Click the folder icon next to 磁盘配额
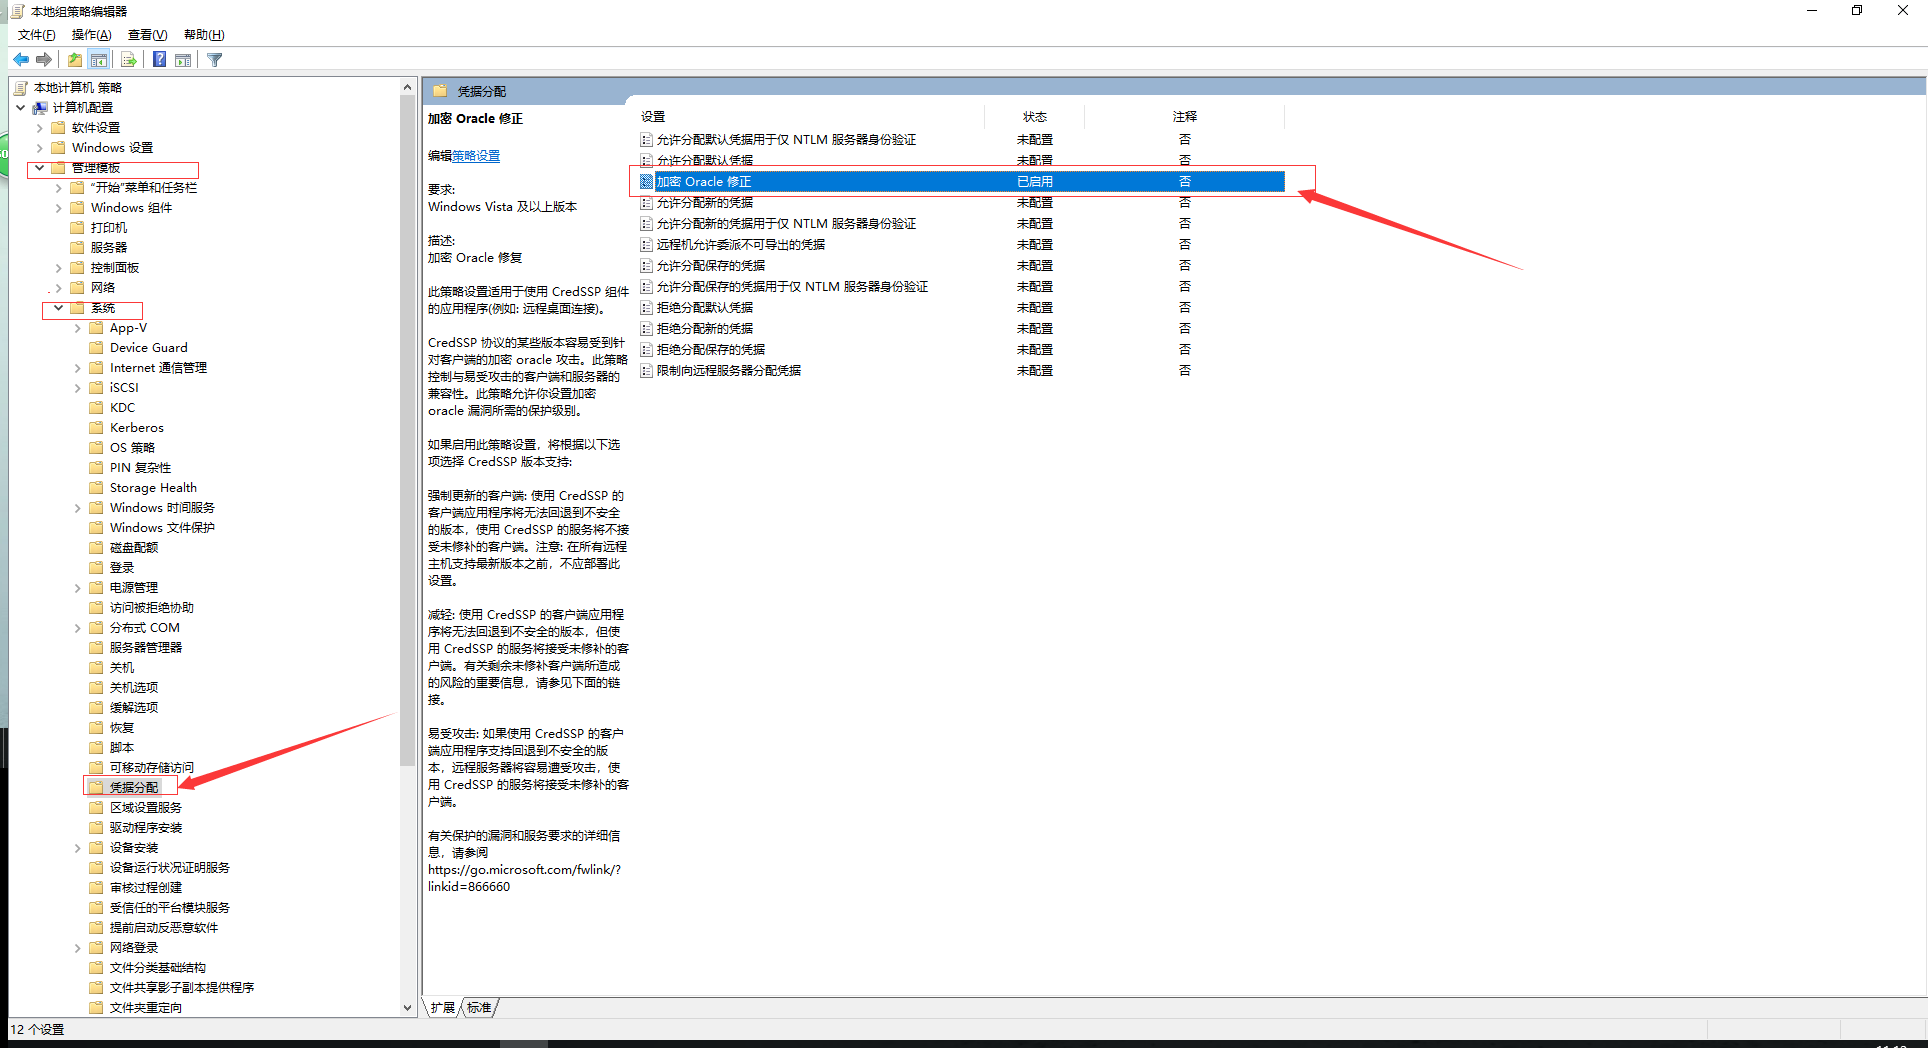Screen dimensions: 1928x1048 point(97,548)
